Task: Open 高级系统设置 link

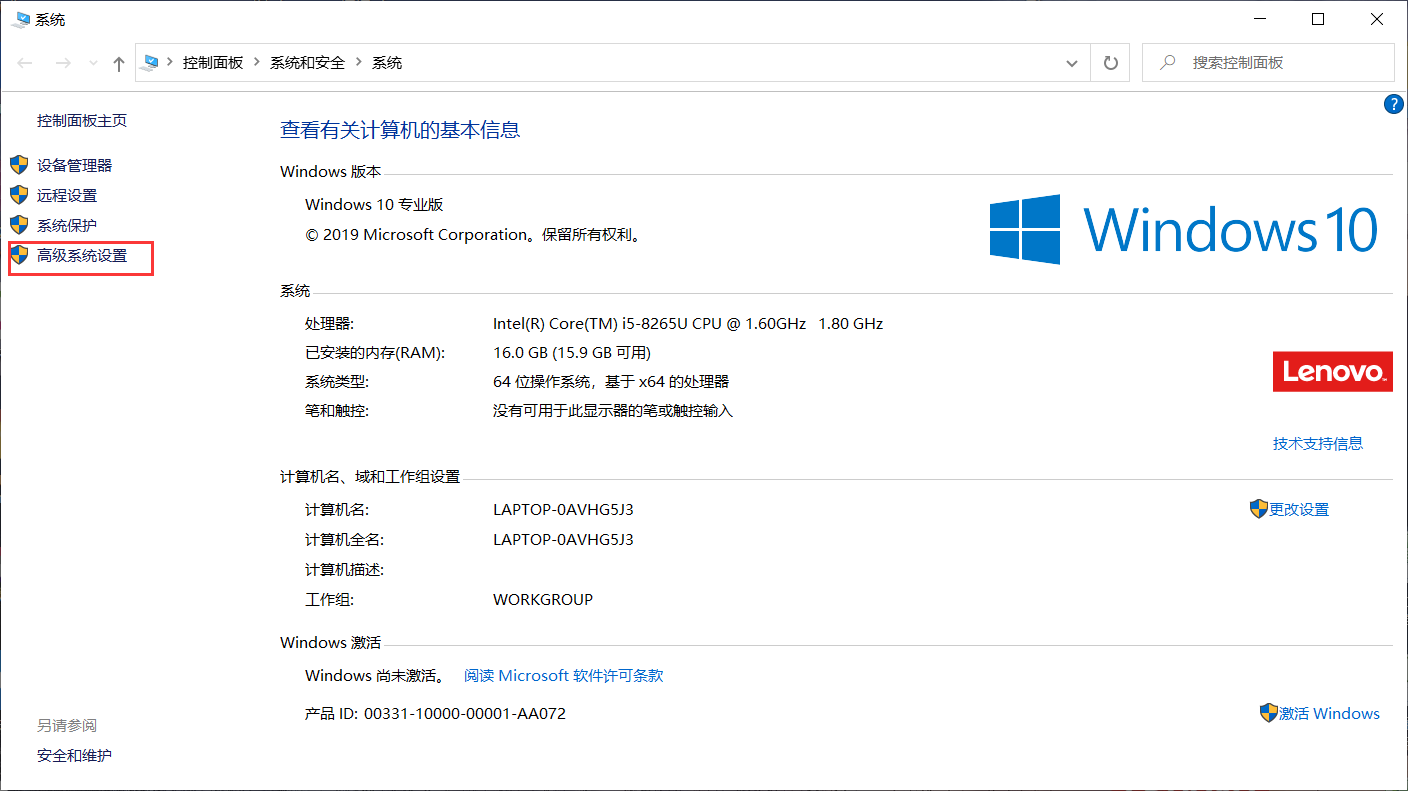Action: (x=82, y=255)
